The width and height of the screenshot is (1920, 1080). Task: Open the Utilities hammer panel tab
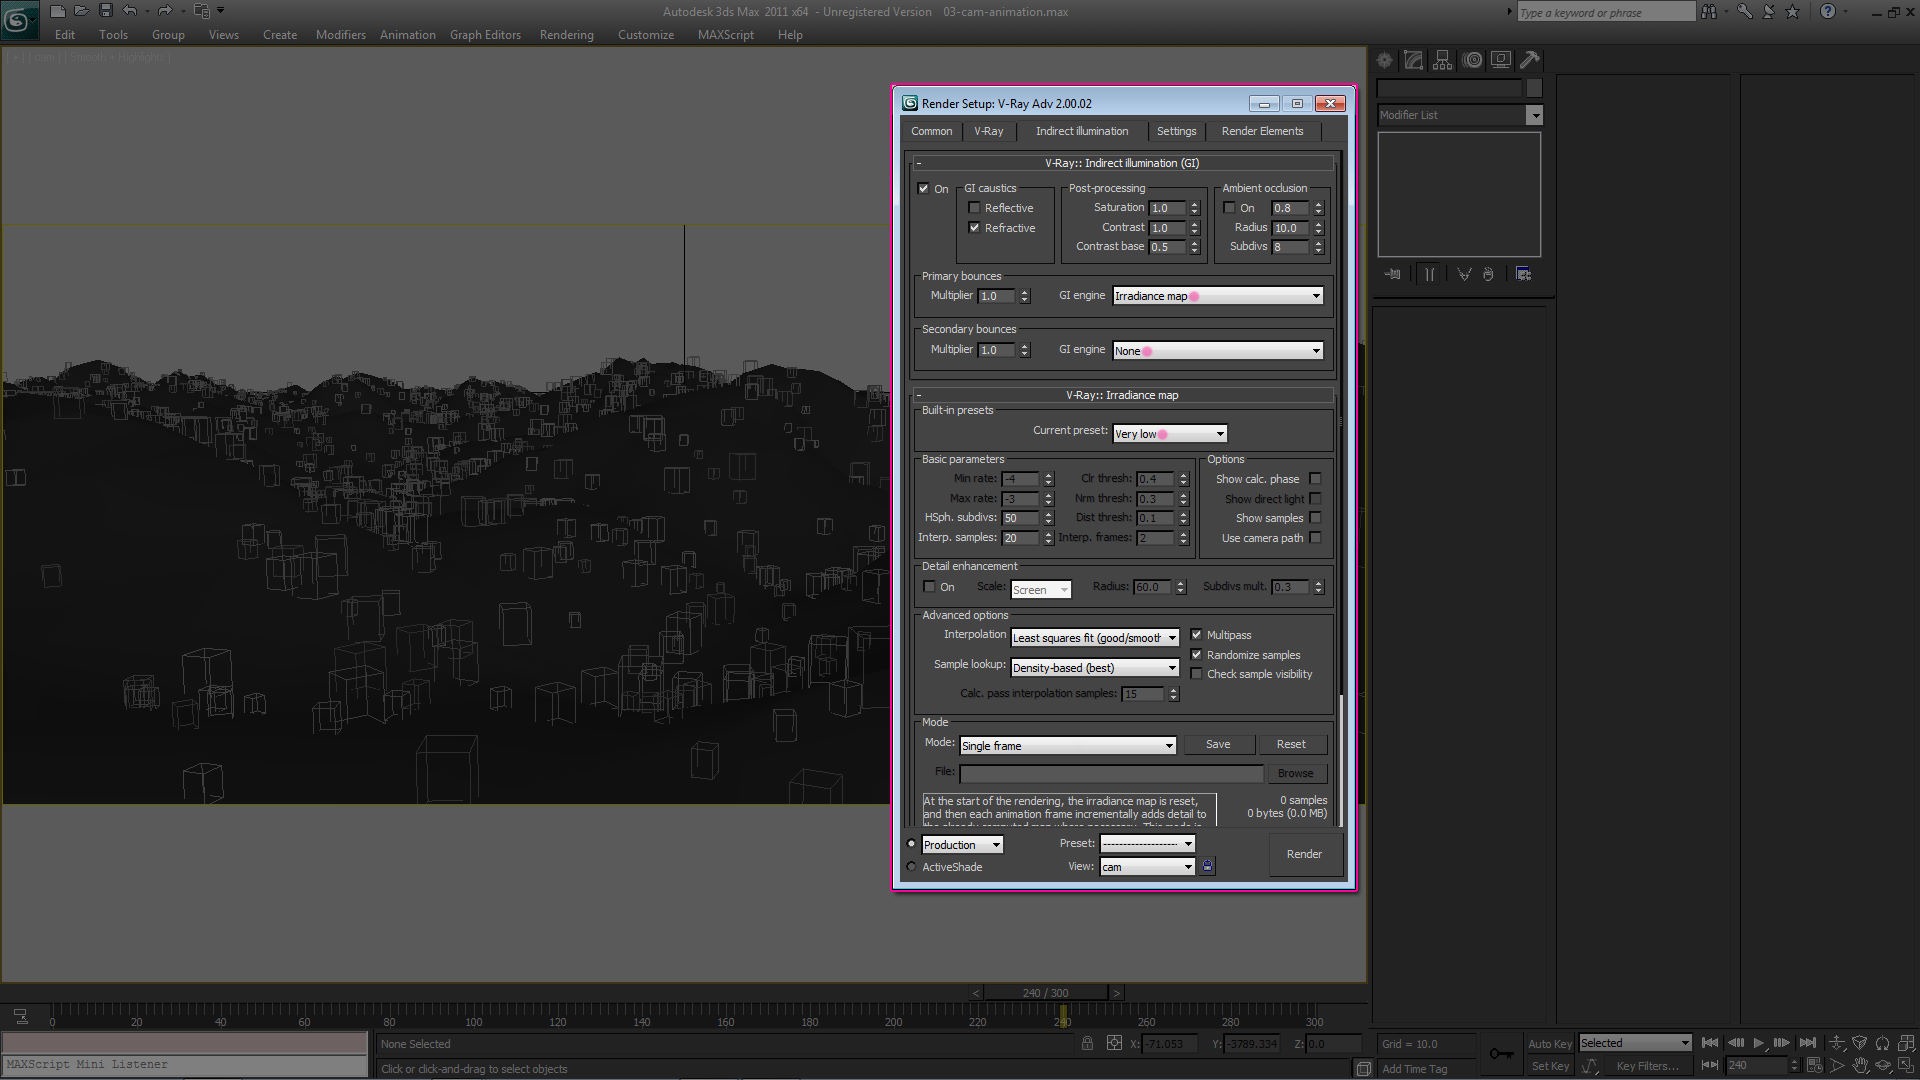1530,60
